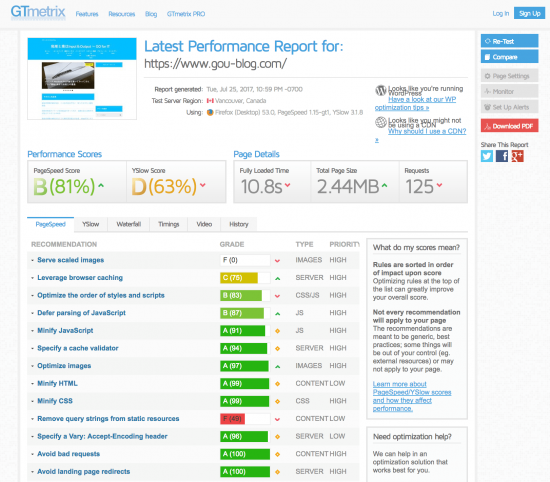
Task: Click Fully Loaded Time trend arrow
Action: point(287,185)
